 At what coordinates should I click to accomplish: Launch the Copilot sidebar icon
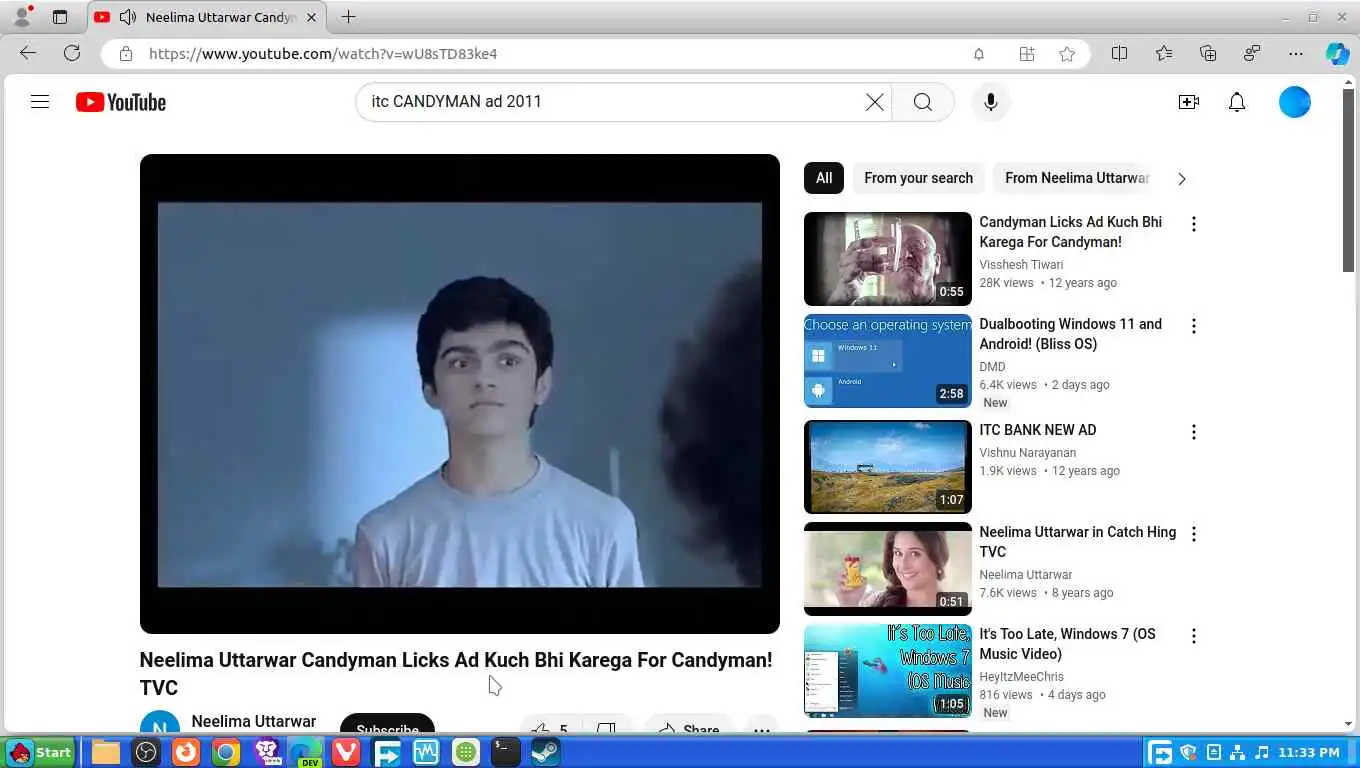coord(1338,54)
